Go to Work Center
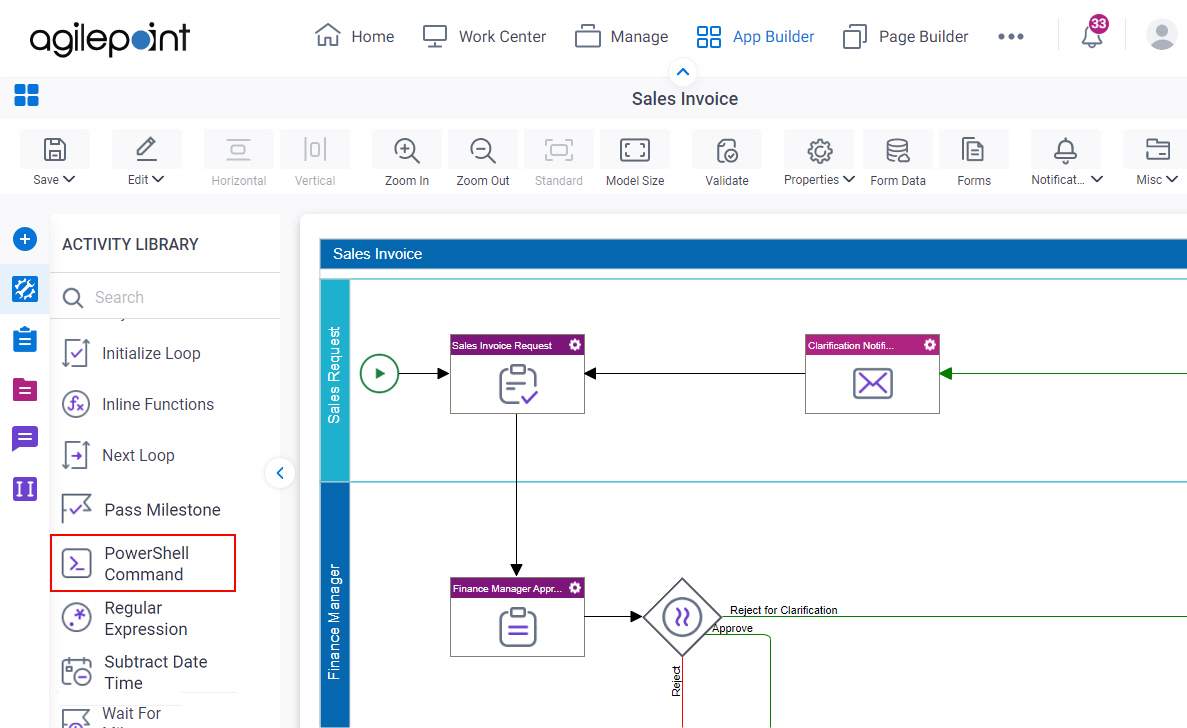Image resolution: width=1187 pixels, height=728 pixels. (x=484, y=36)
